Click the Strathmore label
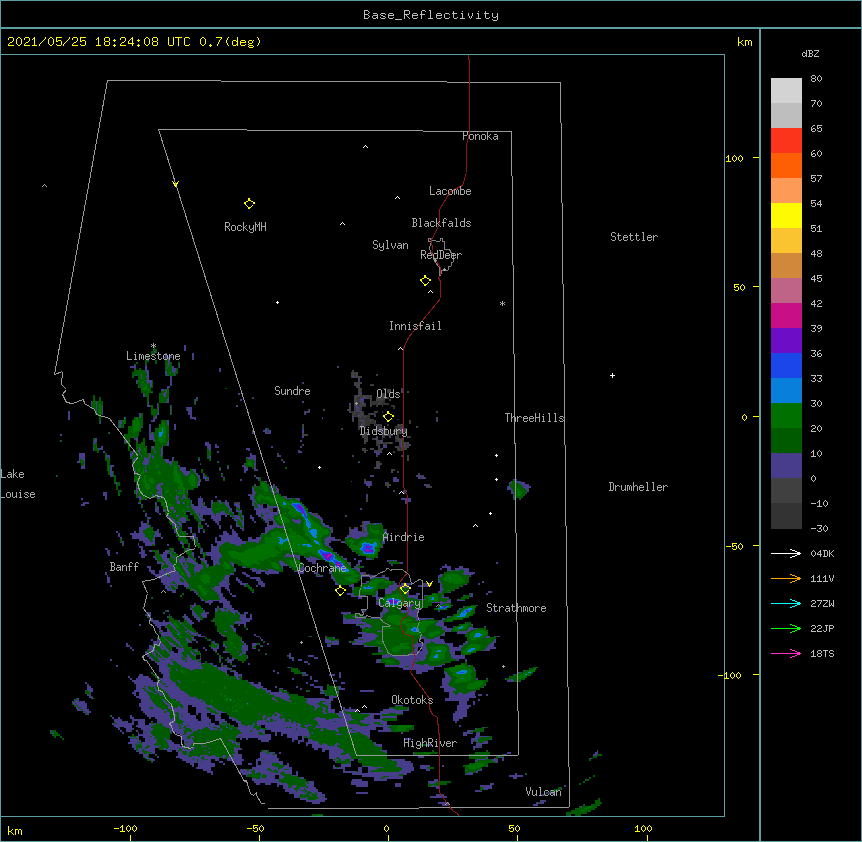The height and width of the screenshot is (842, 862). (x=516, y=608)
